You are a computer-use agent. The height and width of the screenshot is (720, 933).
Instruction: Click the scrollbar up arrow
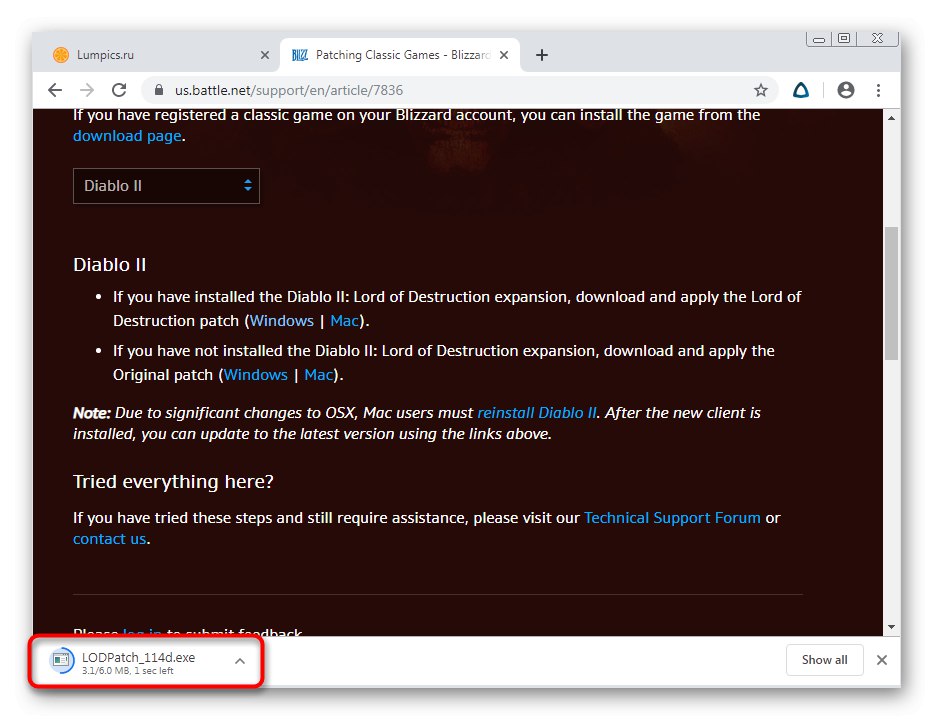point(891,118)
